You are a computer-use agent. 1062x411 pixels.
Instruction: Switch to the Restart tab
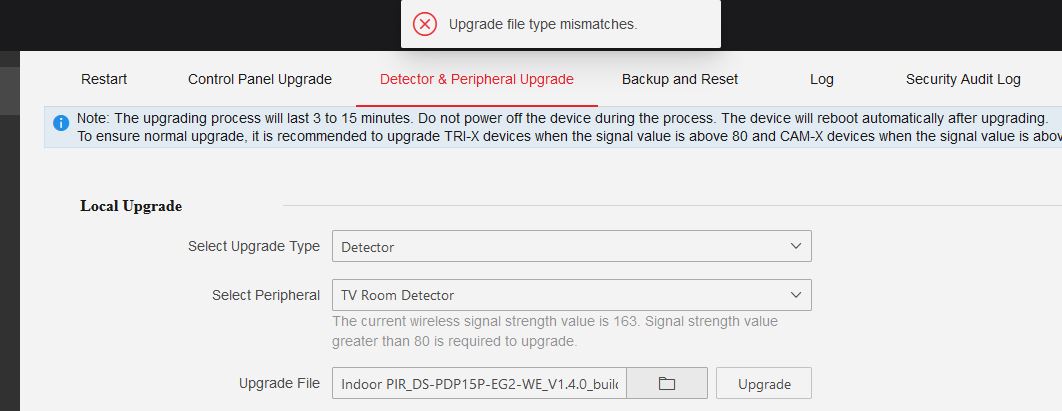coord(104,79)
